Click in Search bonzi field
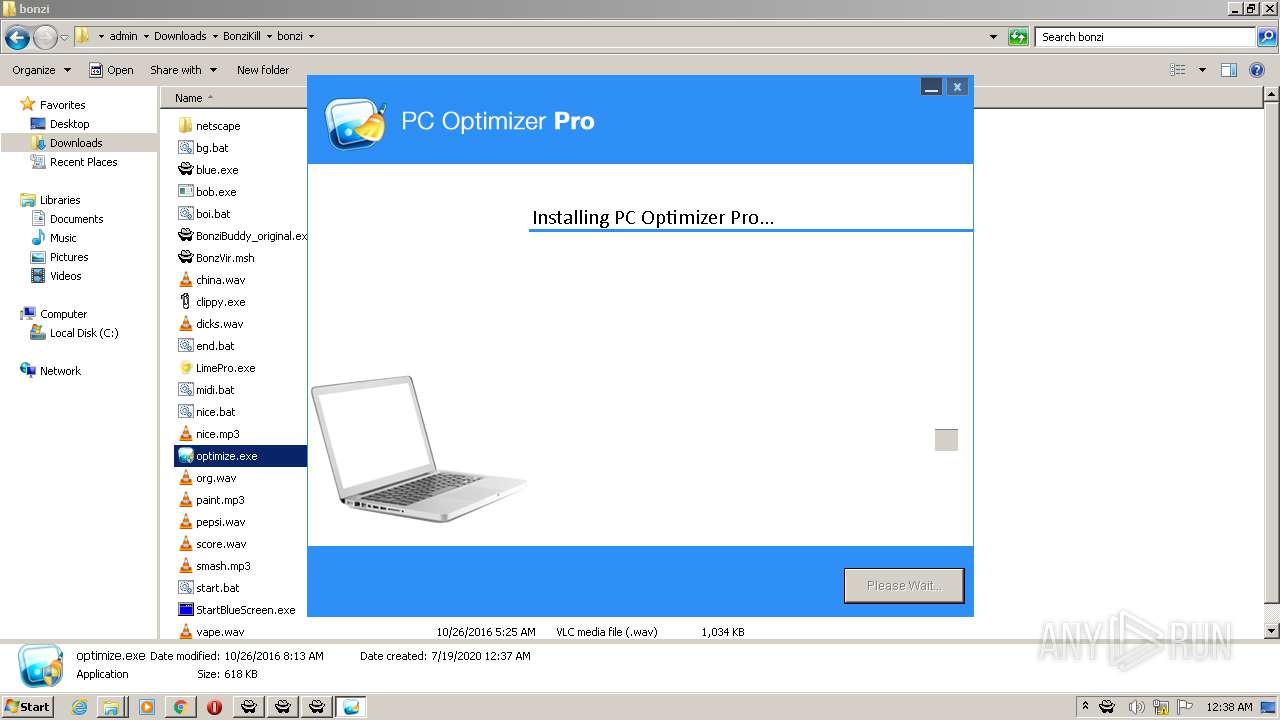1280x720 pixels. pos(1145,37)
